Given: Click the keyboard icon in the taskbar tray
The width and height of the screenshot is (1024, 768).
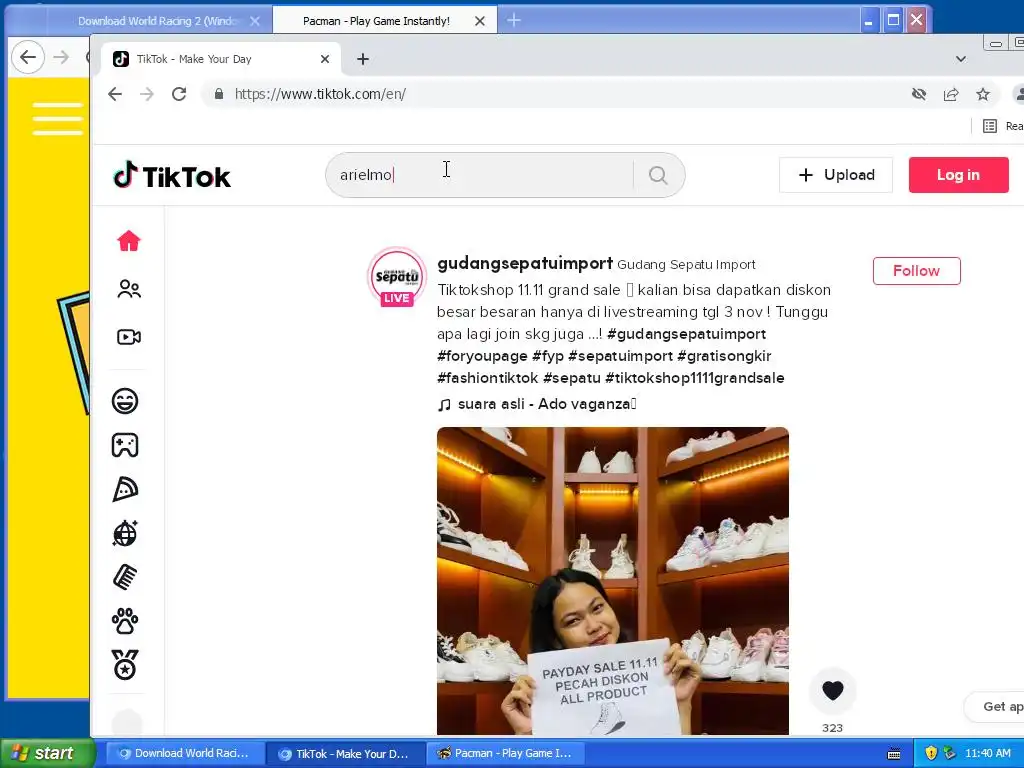Looking at the screenshot, I should pyautogui.click(x=894, y=754).
